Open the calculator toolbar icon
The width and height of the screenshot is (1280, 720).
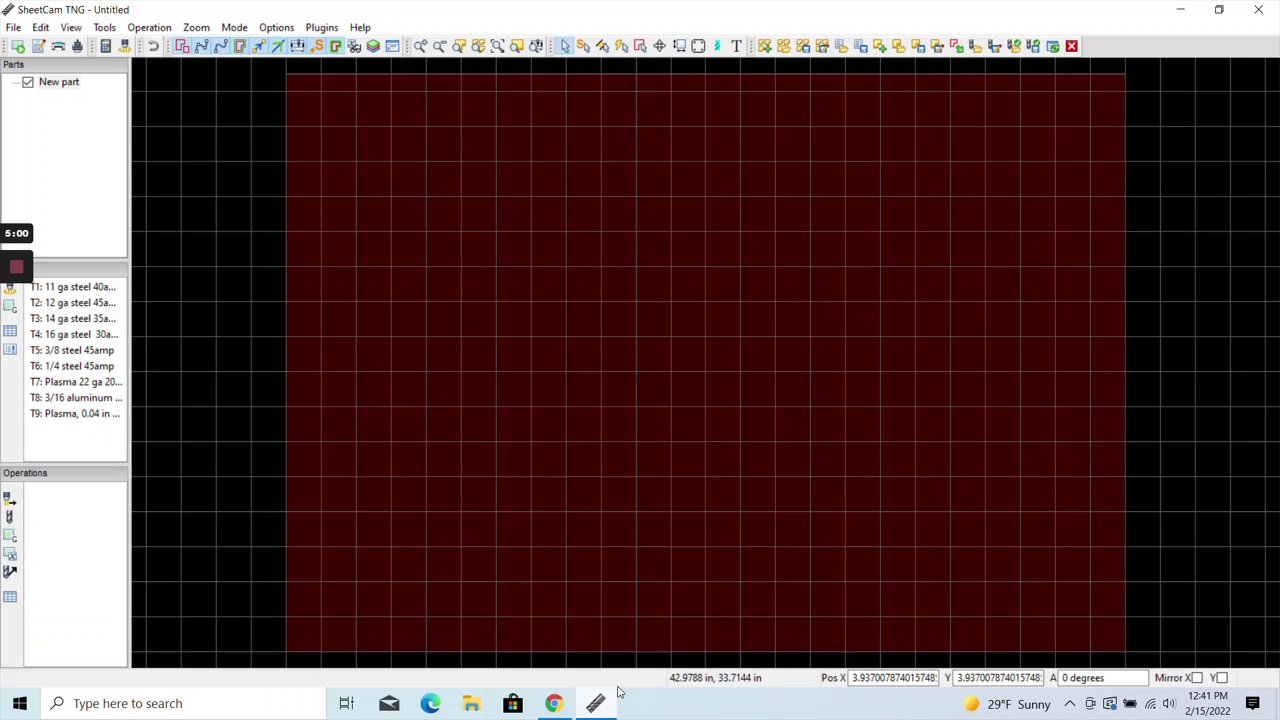coord(105,46)
